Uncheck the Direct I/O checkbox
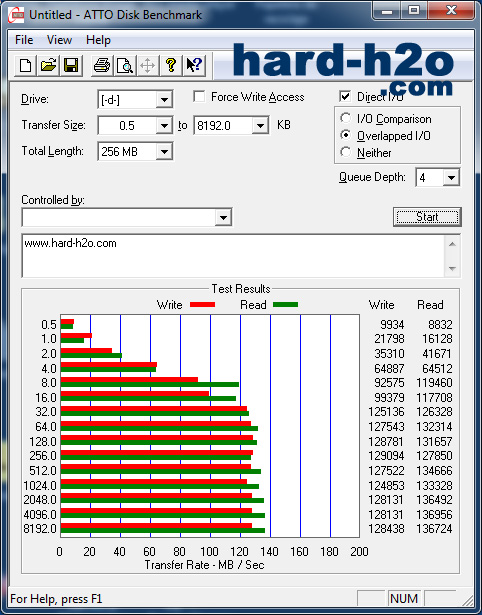Screen dimensions: 482x615 (345, 96)
